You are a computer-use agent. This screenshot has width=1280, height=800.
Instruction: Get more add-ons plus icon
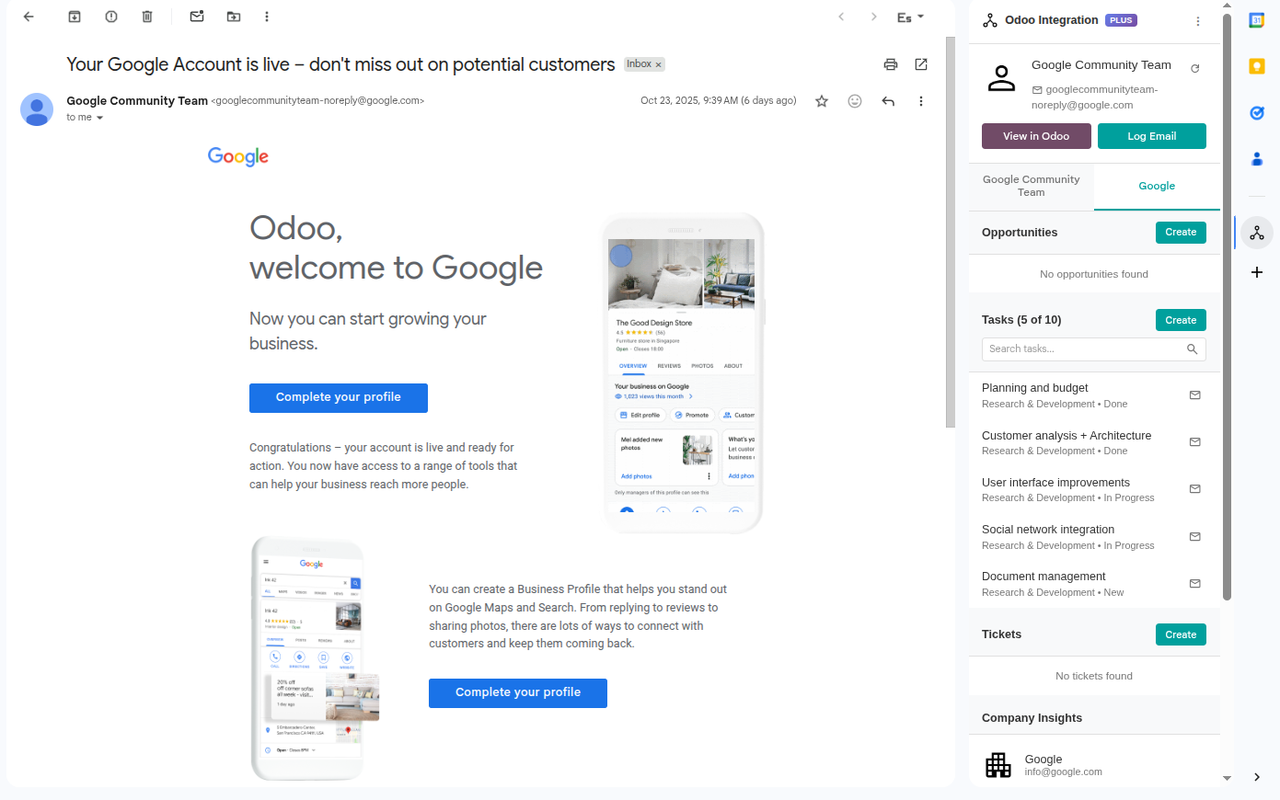[1257, 272]
